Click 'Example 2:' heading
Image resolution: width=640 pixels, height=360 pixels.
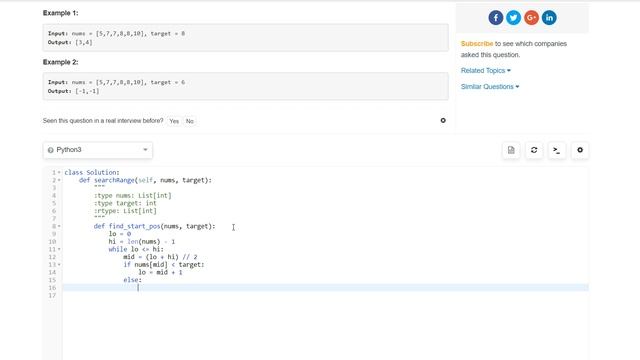(60, 62)
